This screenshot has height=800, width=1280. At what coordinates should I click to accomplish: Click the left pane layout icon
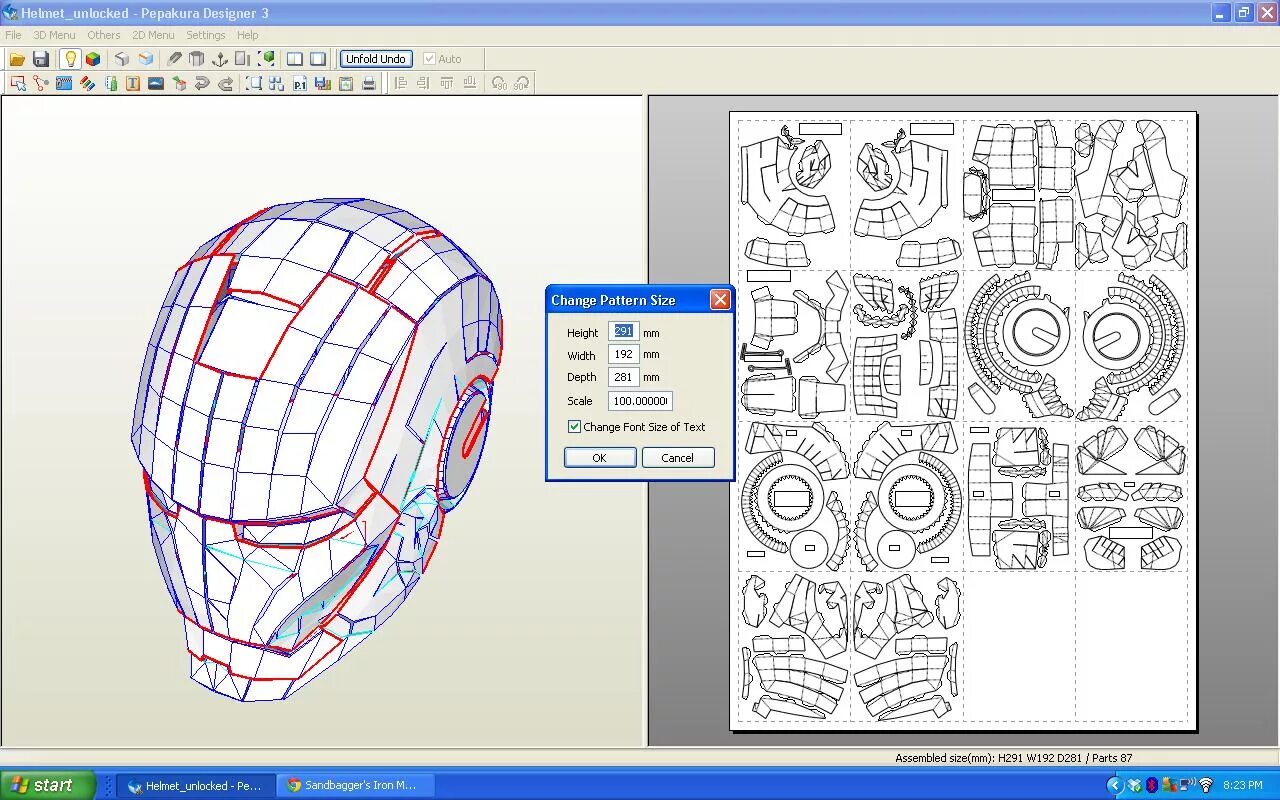point(293,58)
